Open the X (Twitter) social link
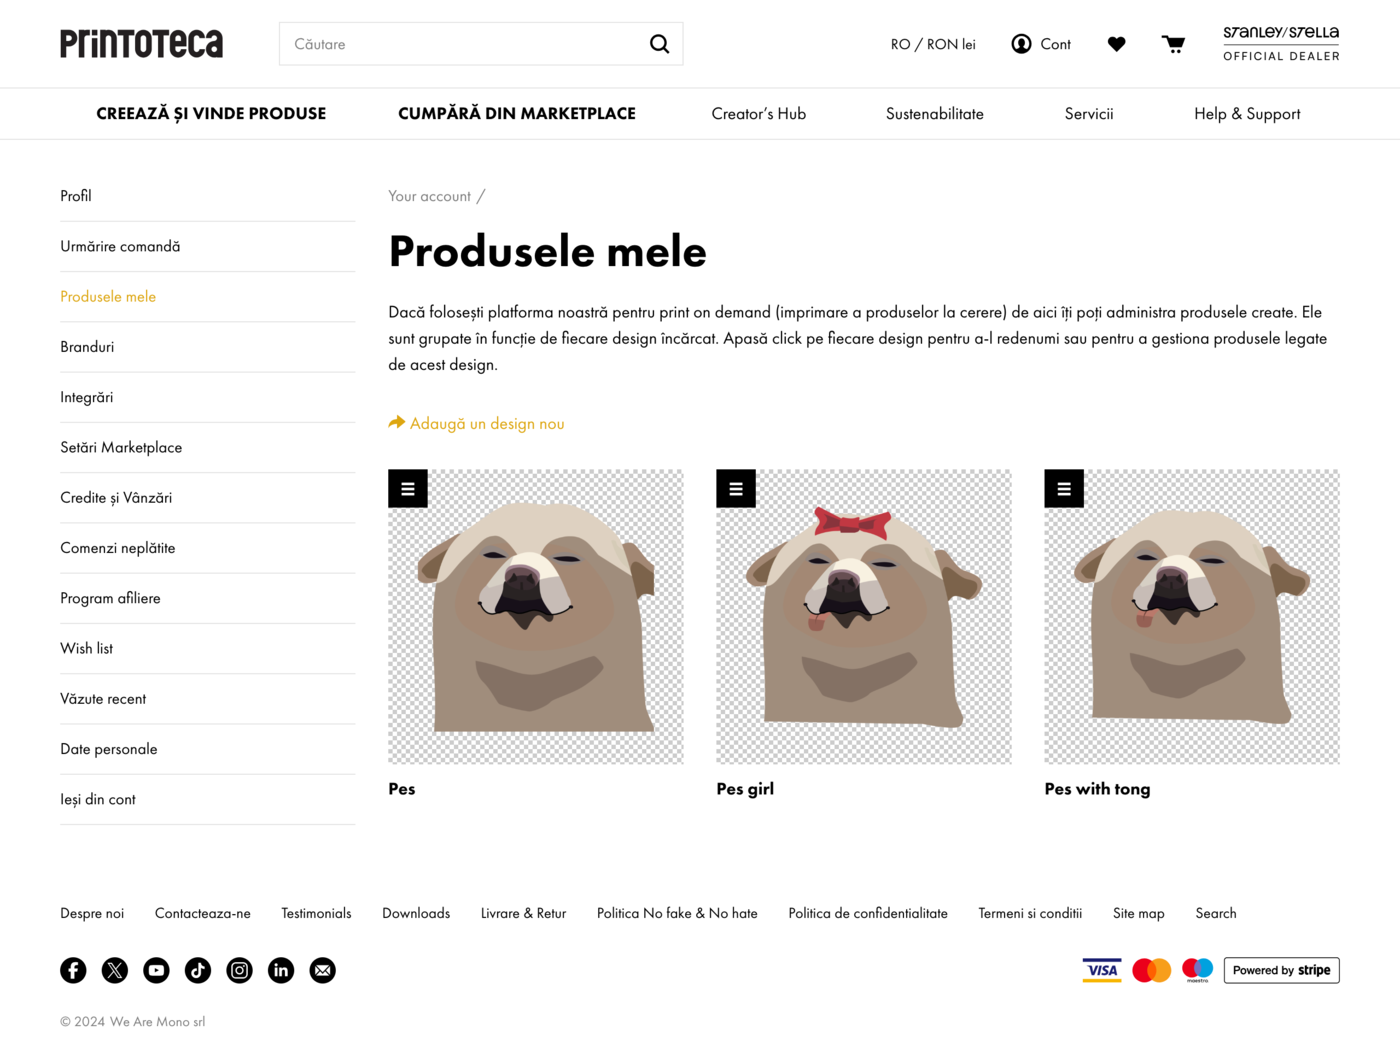The height and width of the screenshot is (1060, 1400). click(115, 970)
